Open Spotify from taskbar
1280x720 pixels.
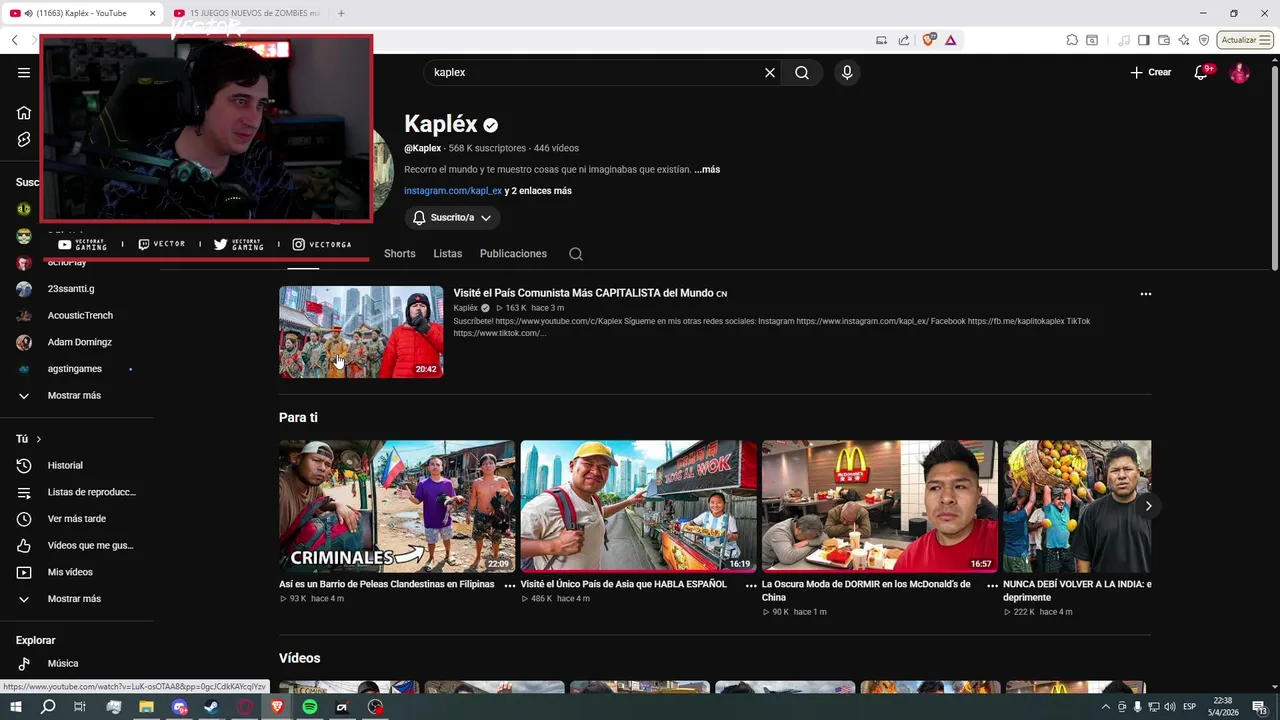click(310, 707)
